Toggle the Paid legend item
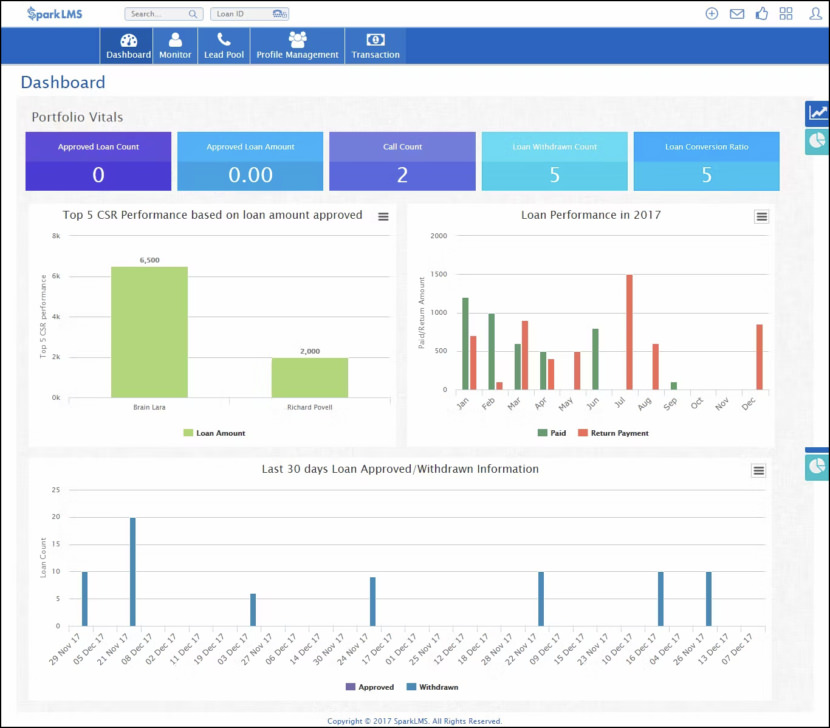This screenshot has height=728, width=830. pyautogui.click(x=552, y=433)
